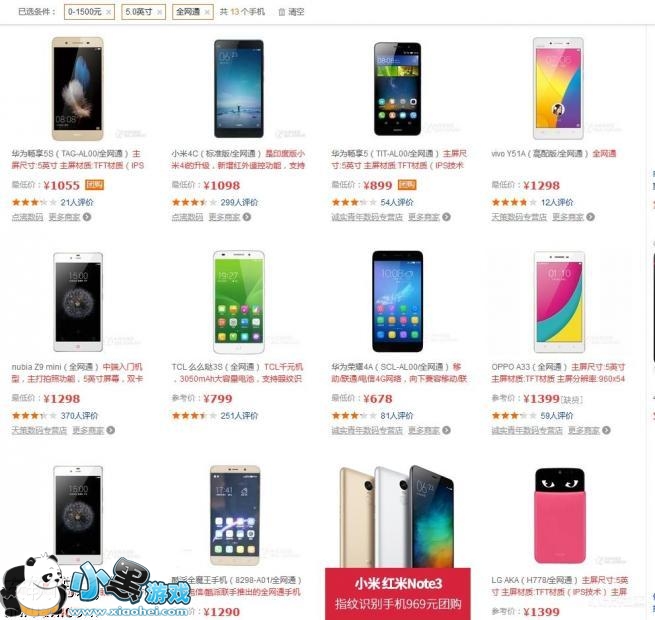Expand more sellers arrow for vivo Y51A
The height and width of the screenshot is (620, 655).
[x=590, y=217]
